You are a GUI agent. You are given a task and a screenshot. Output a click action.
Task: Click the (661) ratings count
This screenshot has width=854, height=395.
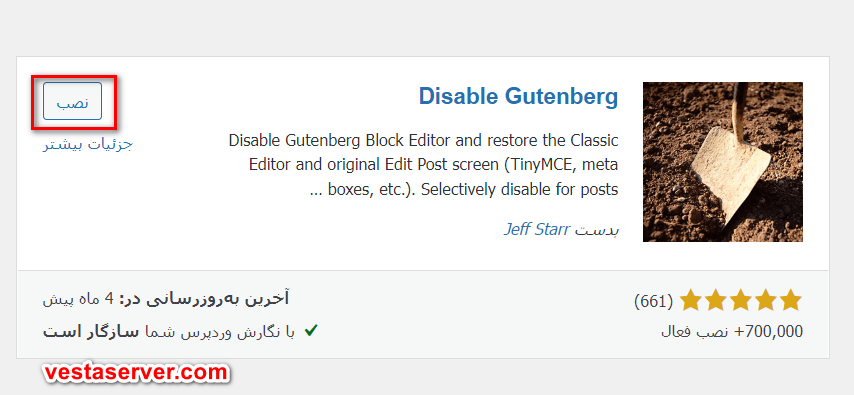[654, 301]
